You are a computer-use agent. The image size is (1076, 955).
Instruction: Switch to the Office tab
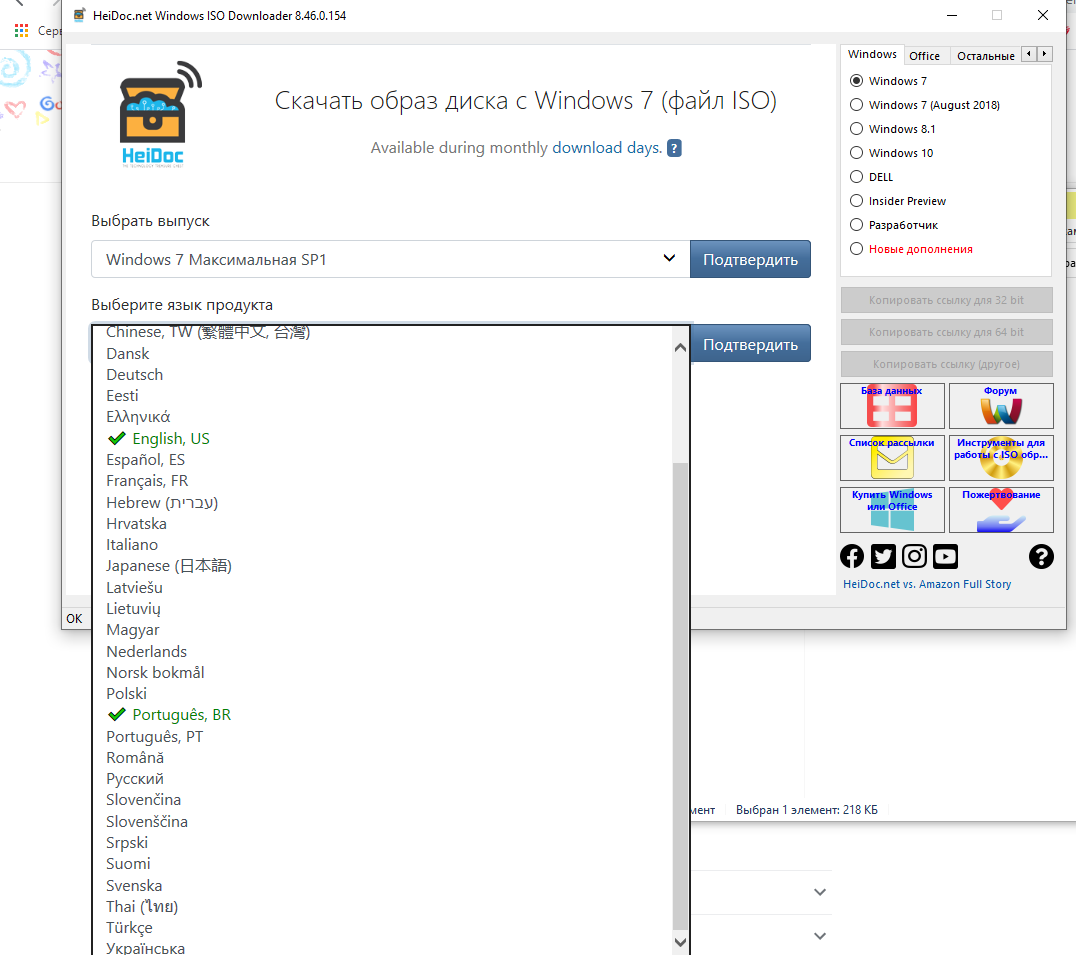924,56
